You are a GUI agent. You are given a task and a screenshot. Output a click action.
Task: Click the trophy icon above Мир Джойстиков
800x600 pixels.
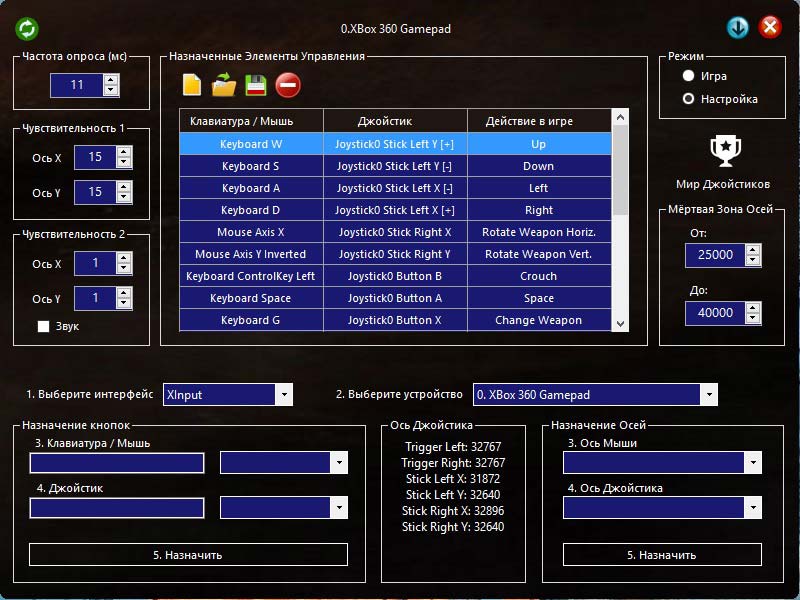tap(723, 151)
